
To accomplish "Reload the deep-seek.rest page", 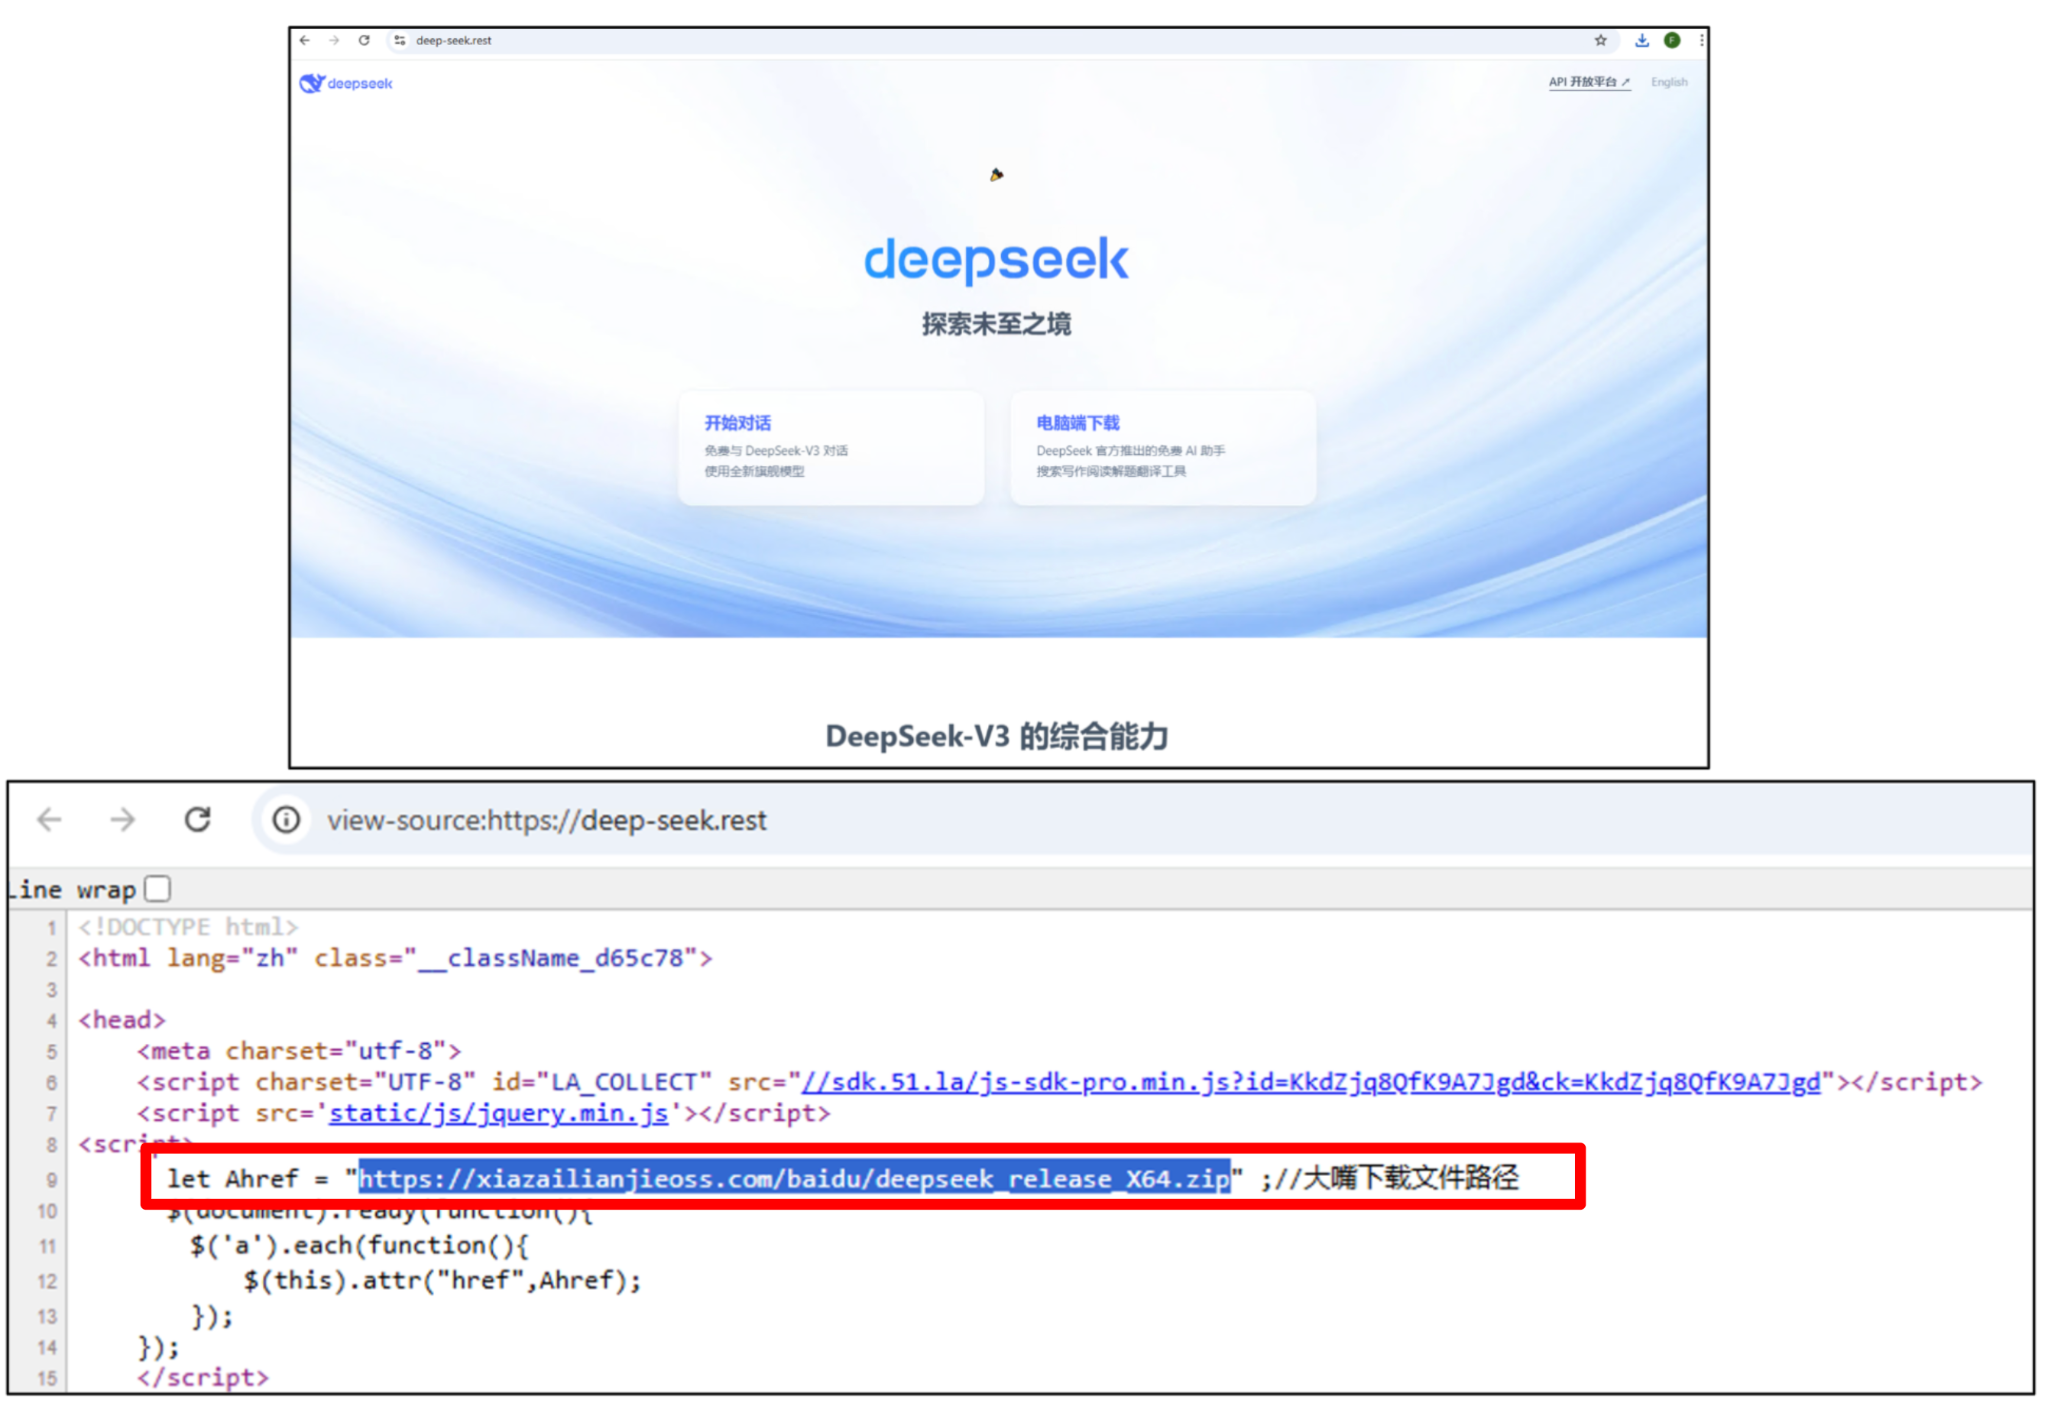I will 364,40.
